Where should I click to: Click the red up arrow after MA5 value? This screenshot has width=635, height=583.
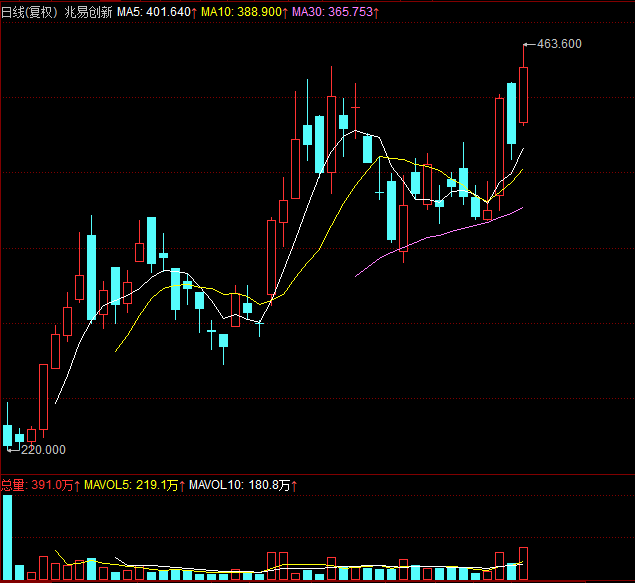pos(195,12)
